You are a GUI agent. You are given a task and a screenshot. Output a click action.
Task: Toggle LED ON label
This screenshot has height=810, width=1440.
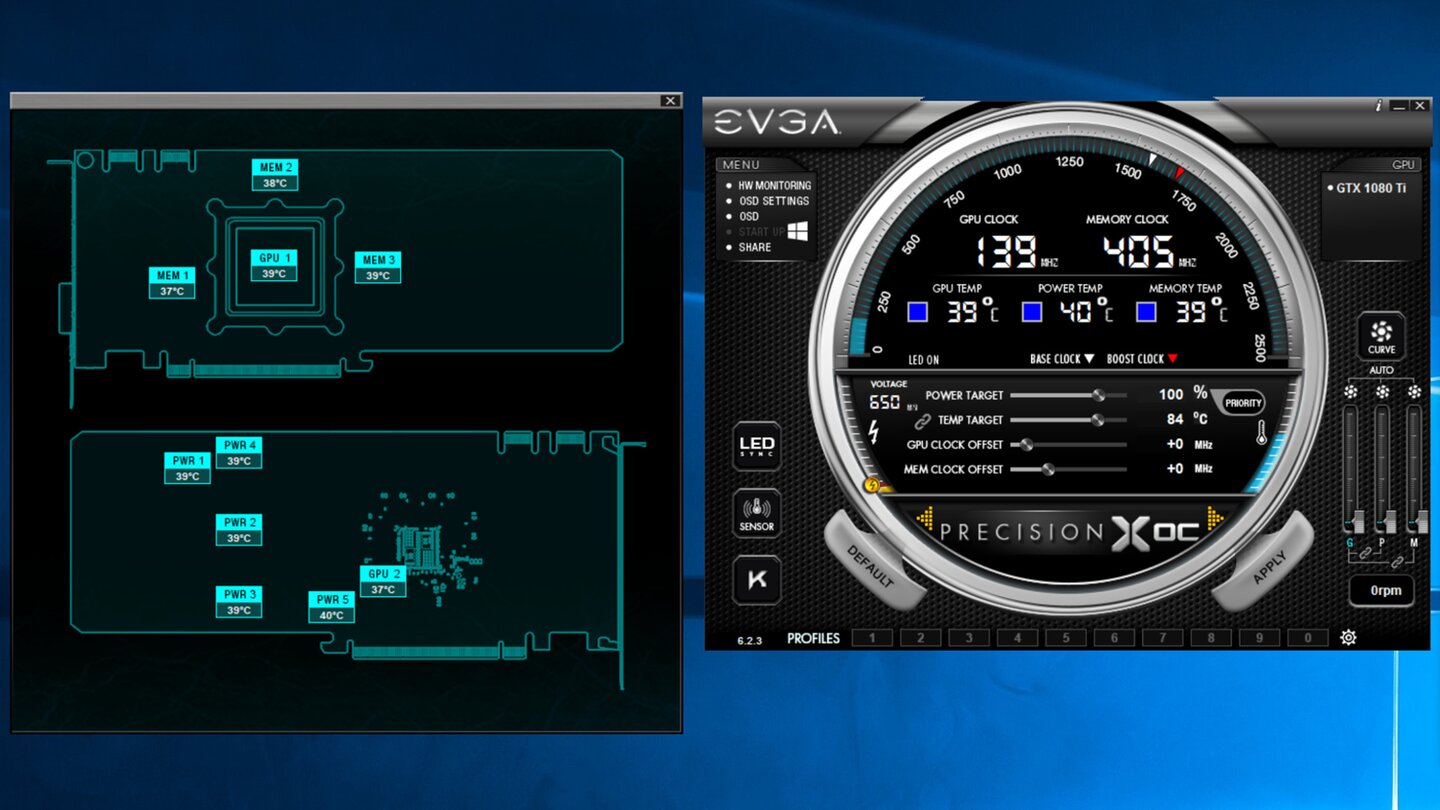click(x=923, y=360)
